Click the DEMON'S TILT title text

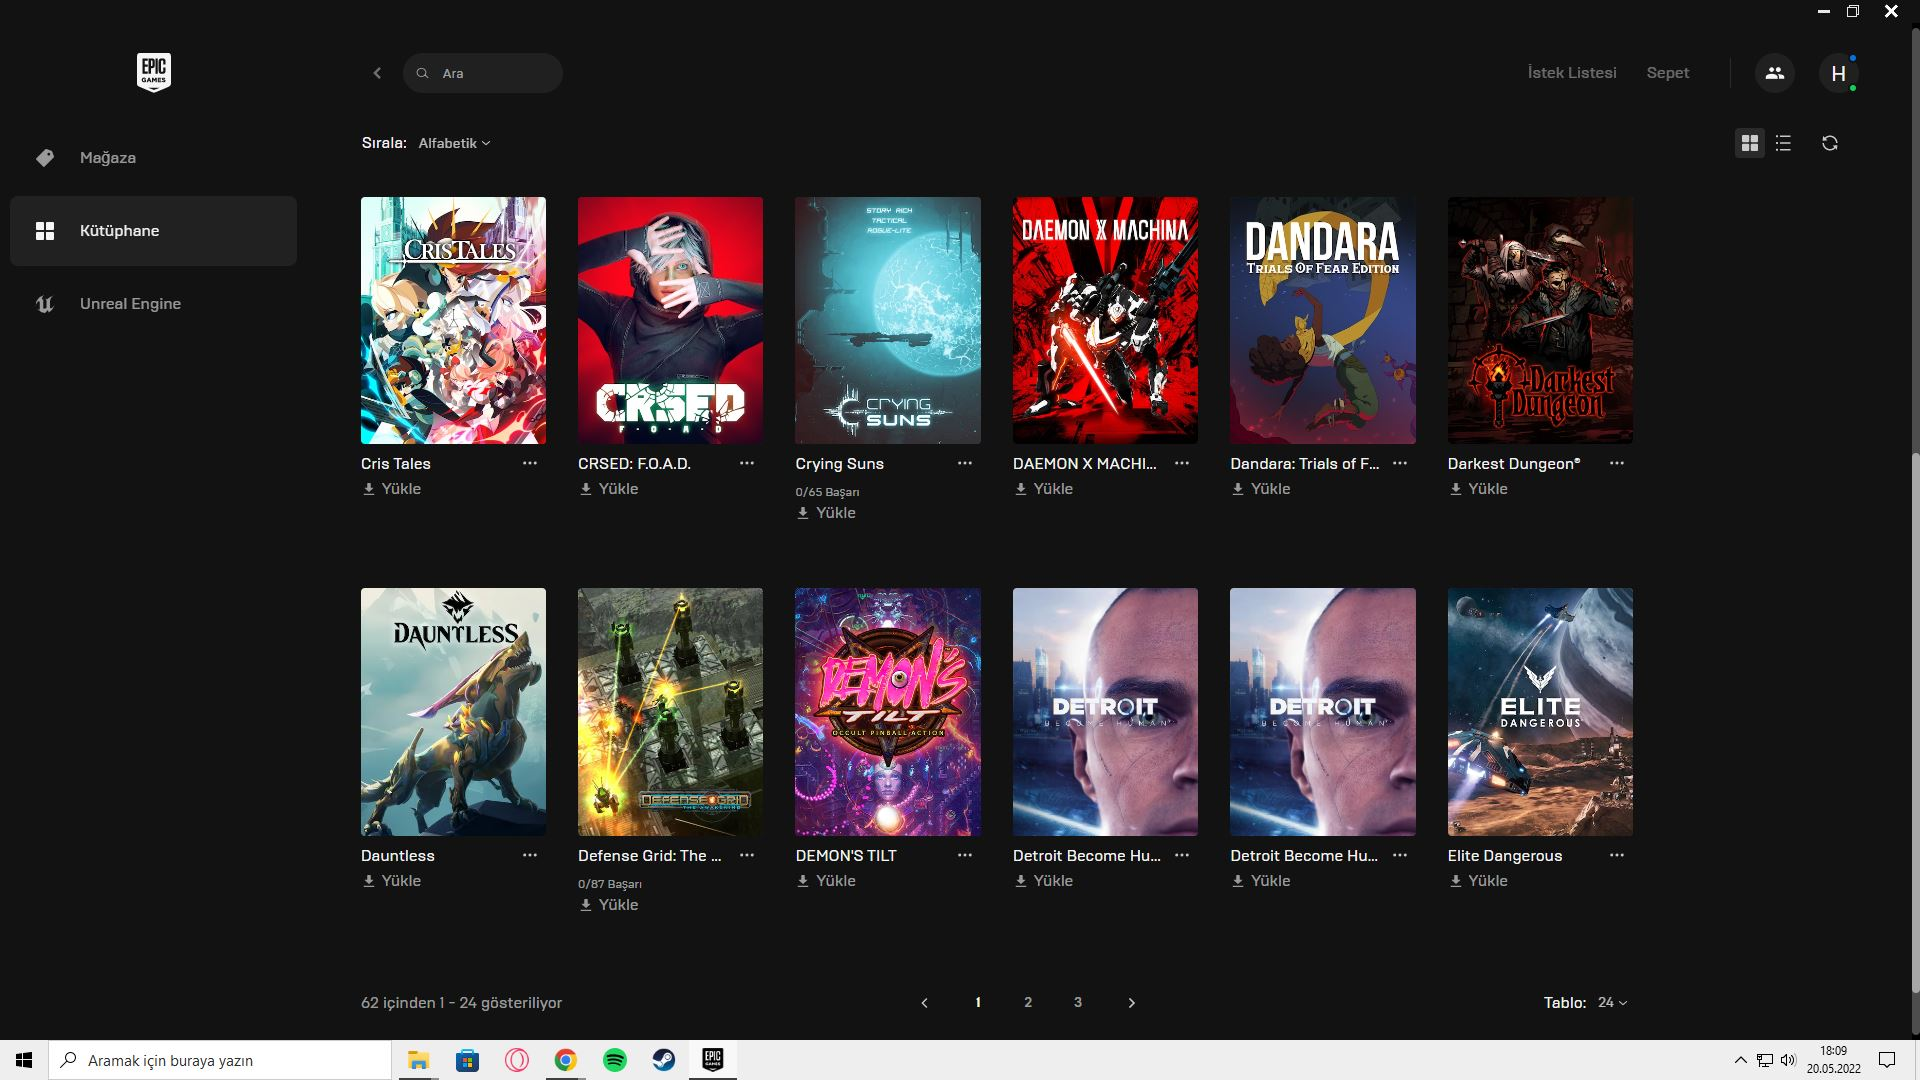[846, 856]
